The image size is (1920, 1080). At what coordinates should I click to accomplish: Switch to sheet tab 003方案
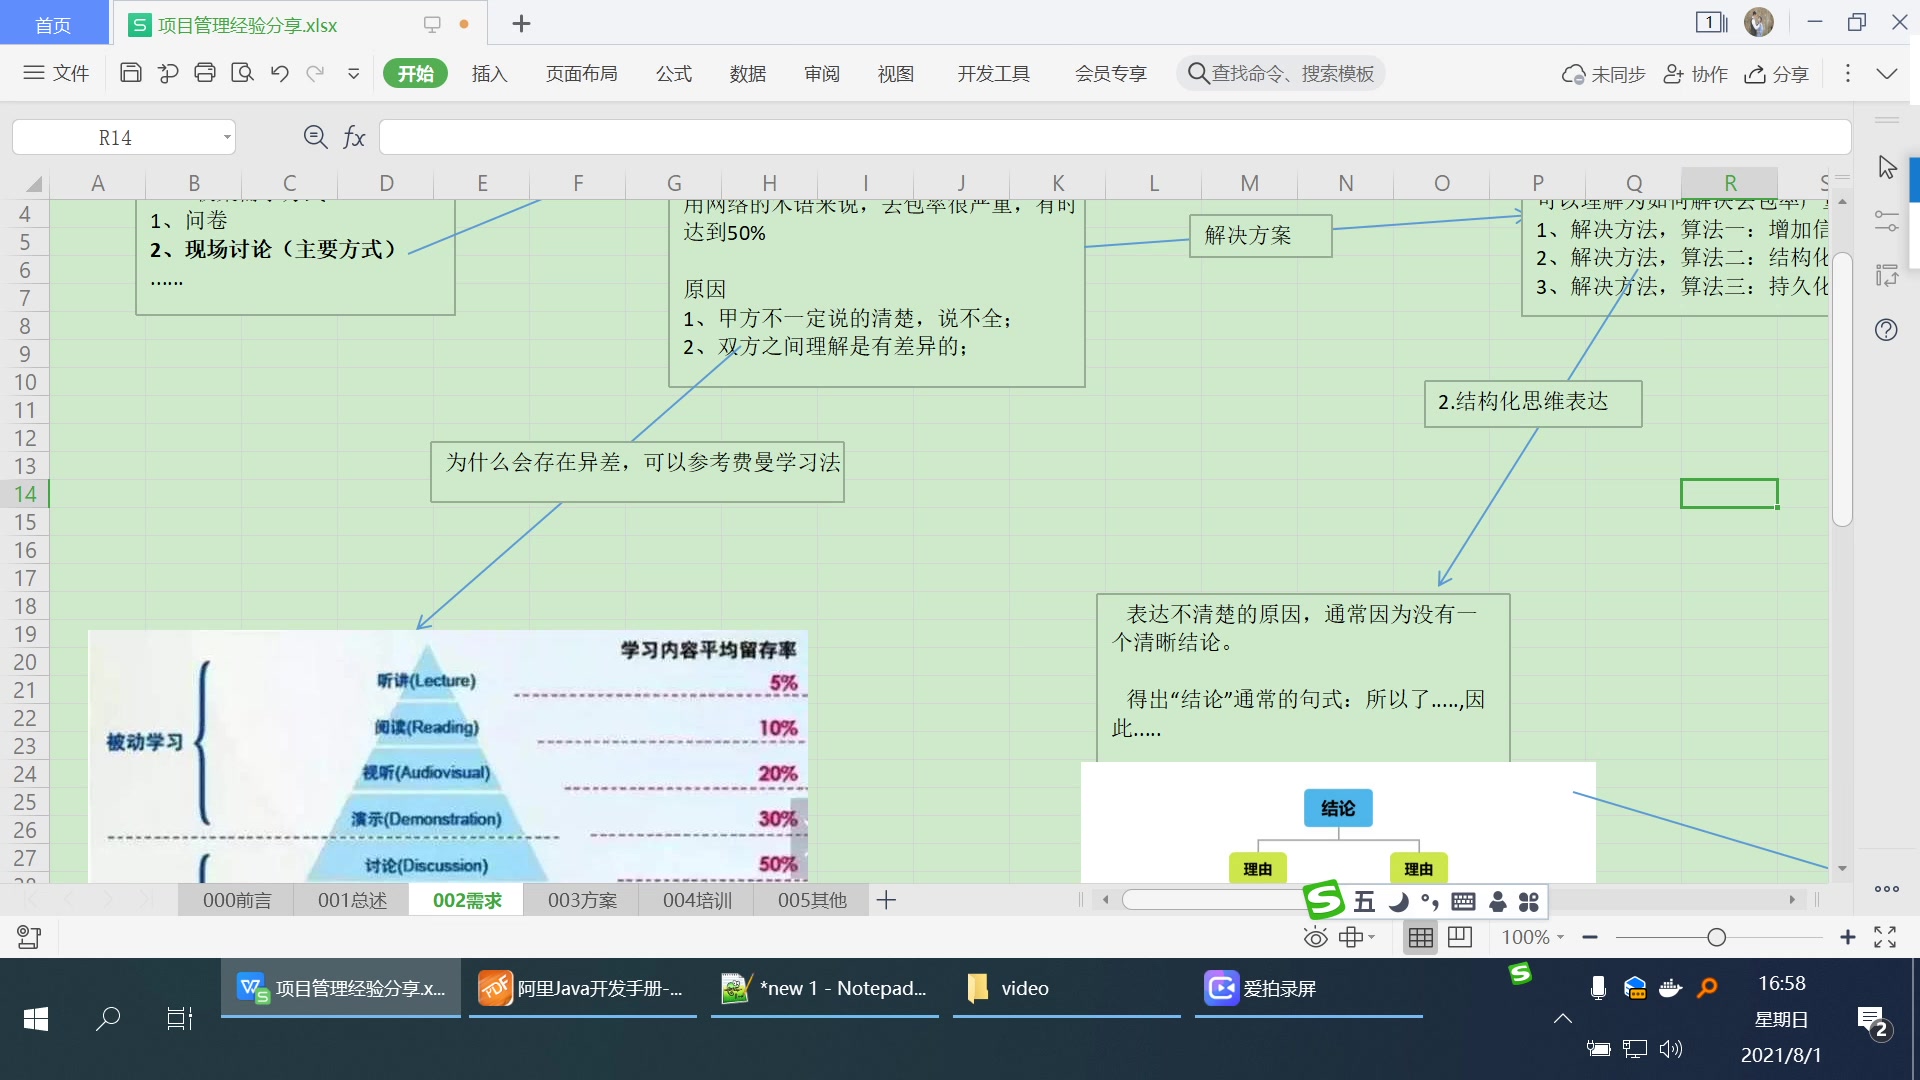pos(582,900)
